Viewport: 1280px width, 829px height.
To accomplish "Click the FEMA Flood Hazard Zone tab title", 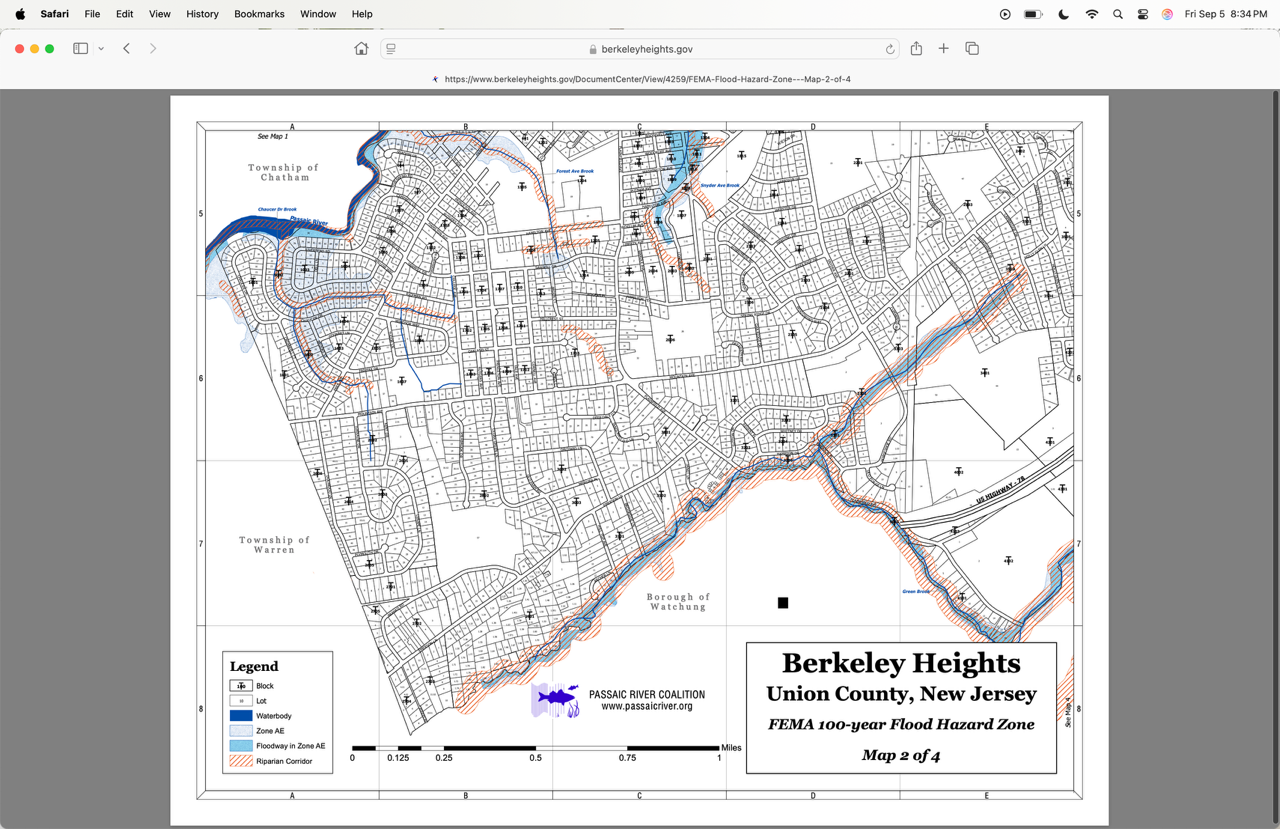I will (646, 79).
